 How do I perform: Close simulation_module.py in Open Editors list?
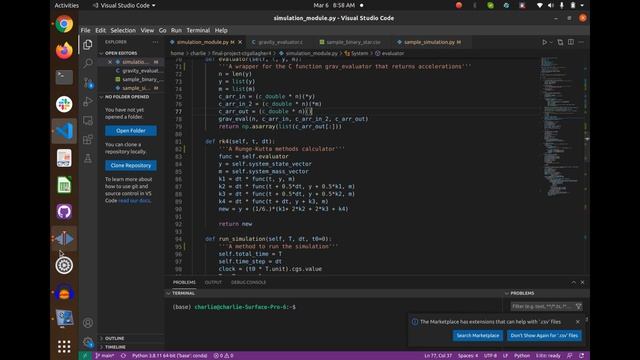[110, 62]
